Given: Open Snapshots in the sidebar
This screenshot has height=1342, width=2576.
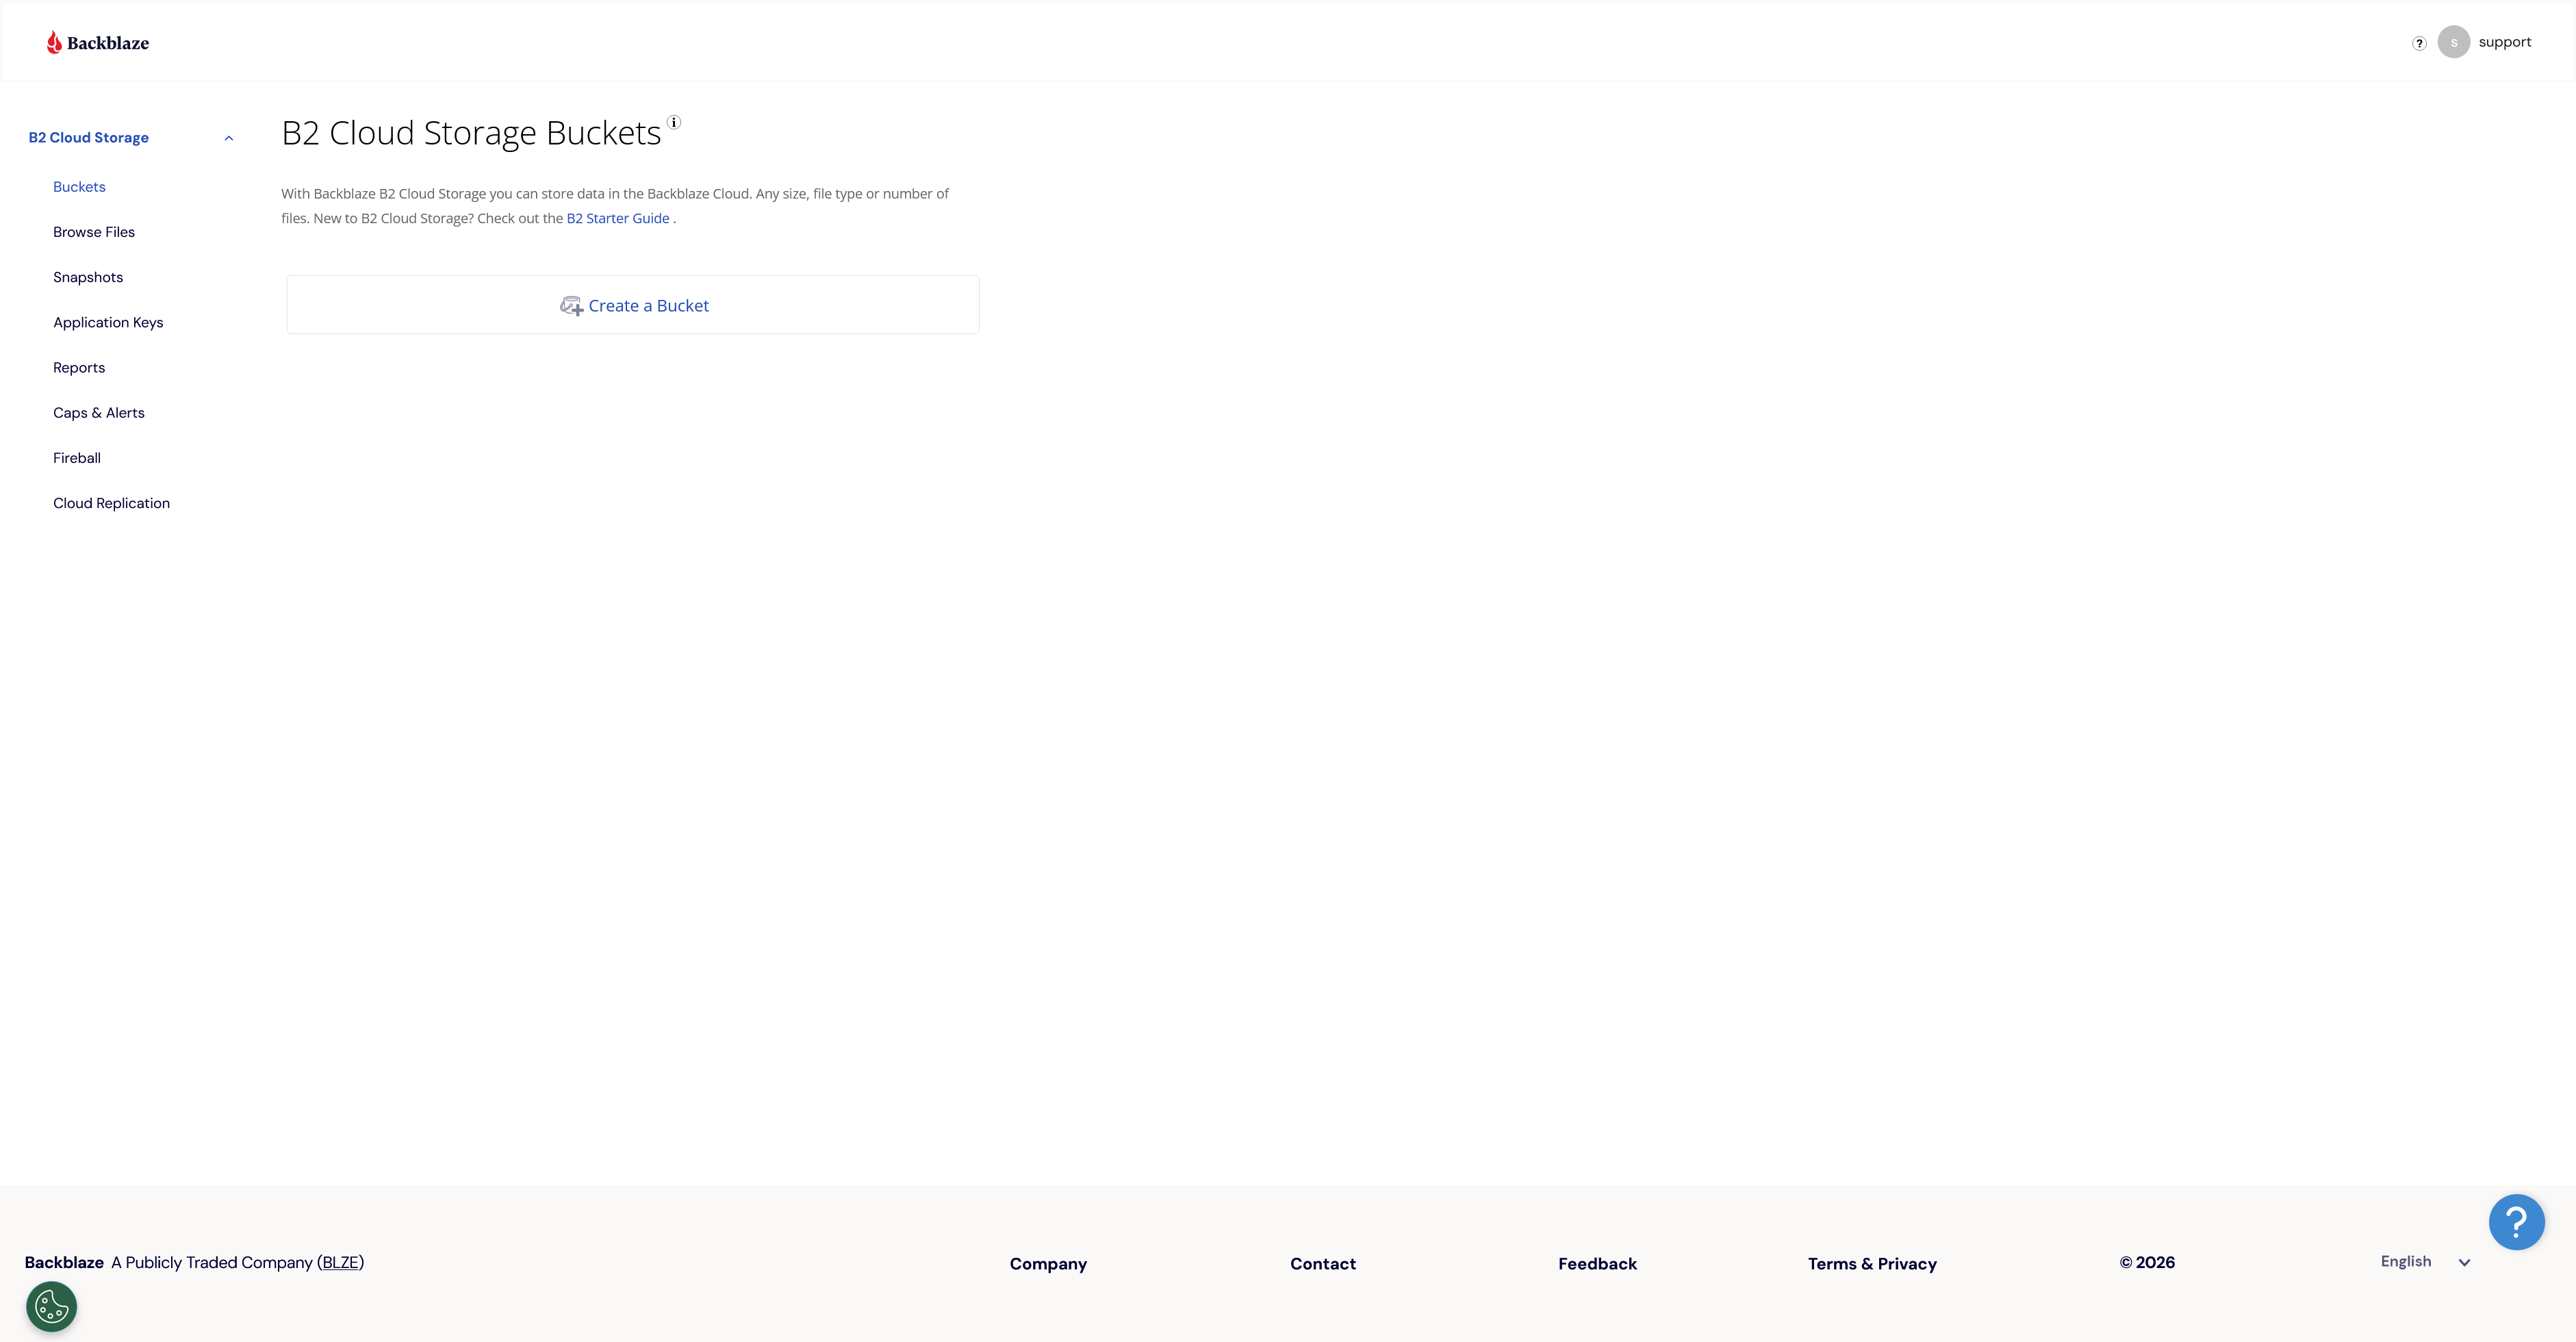Looking at the screenshot, I should [x=88, y=277].
